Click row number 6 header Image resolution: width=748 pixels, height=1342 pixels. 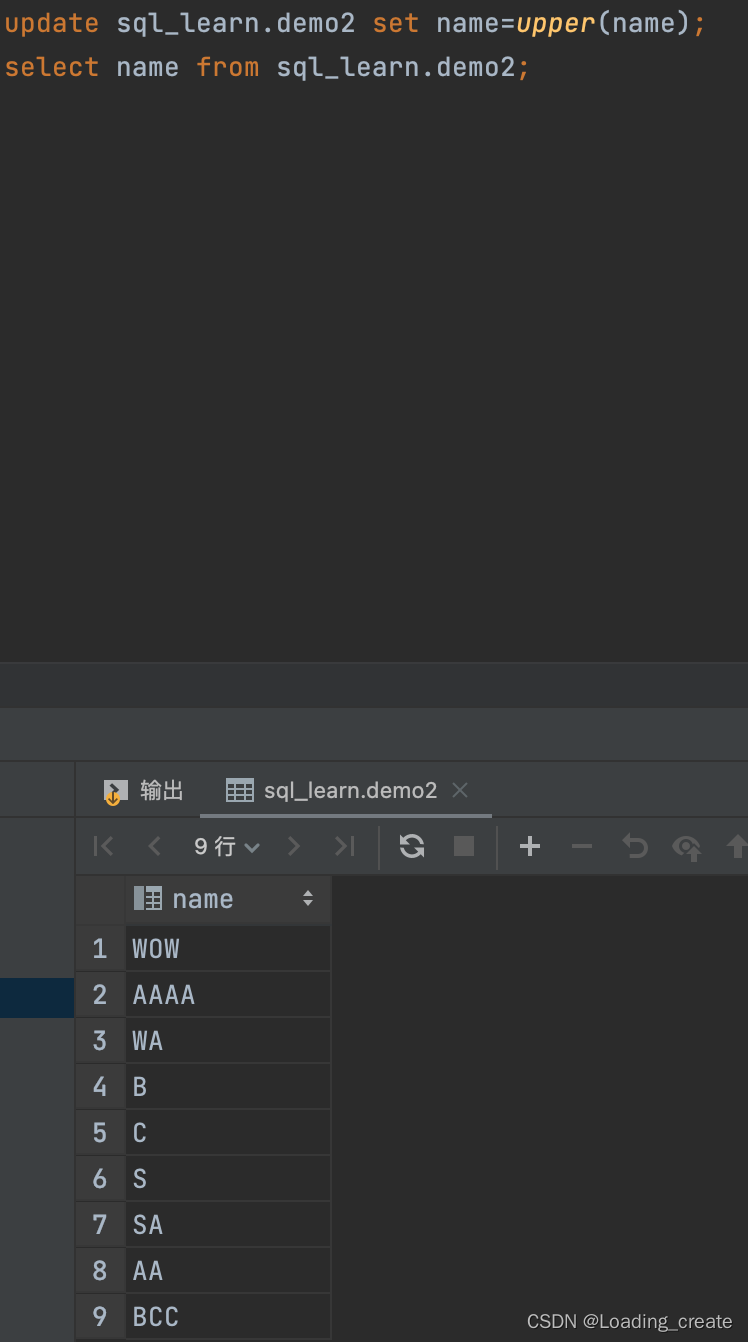[x=100, y=1178]
